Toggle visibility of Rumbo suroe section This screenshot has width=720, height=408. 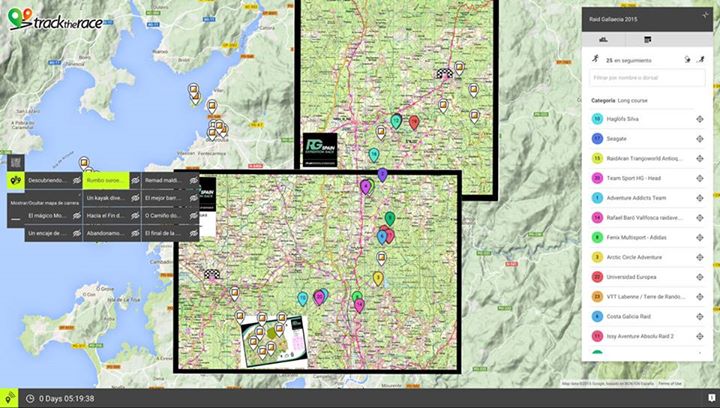click(x=135, y=180)
